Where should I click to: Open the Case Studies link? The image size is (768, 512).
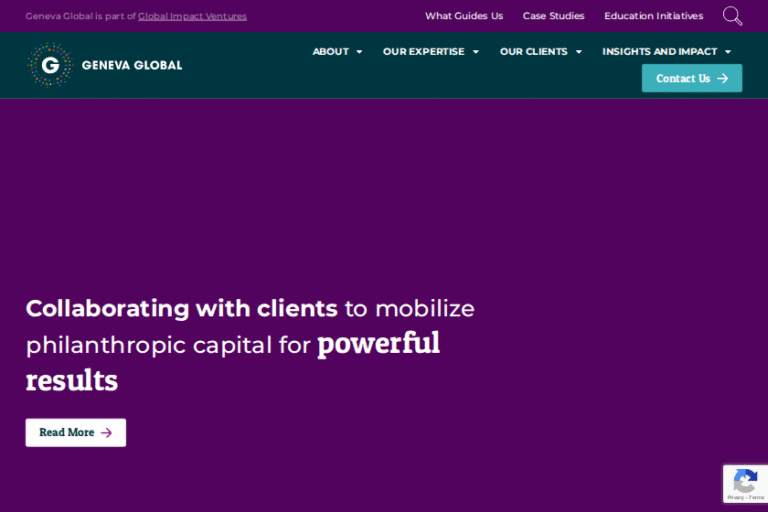tap(553, 16)
